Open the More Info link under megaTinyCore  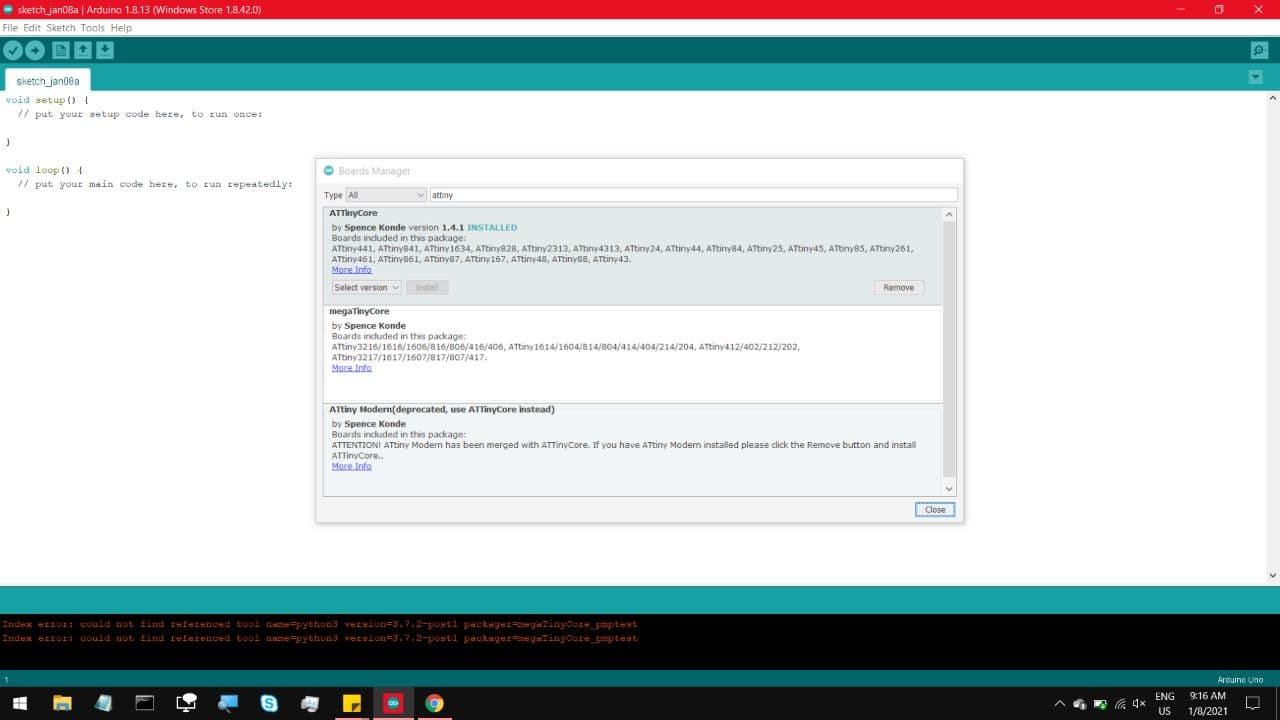[x=351, y=368]
